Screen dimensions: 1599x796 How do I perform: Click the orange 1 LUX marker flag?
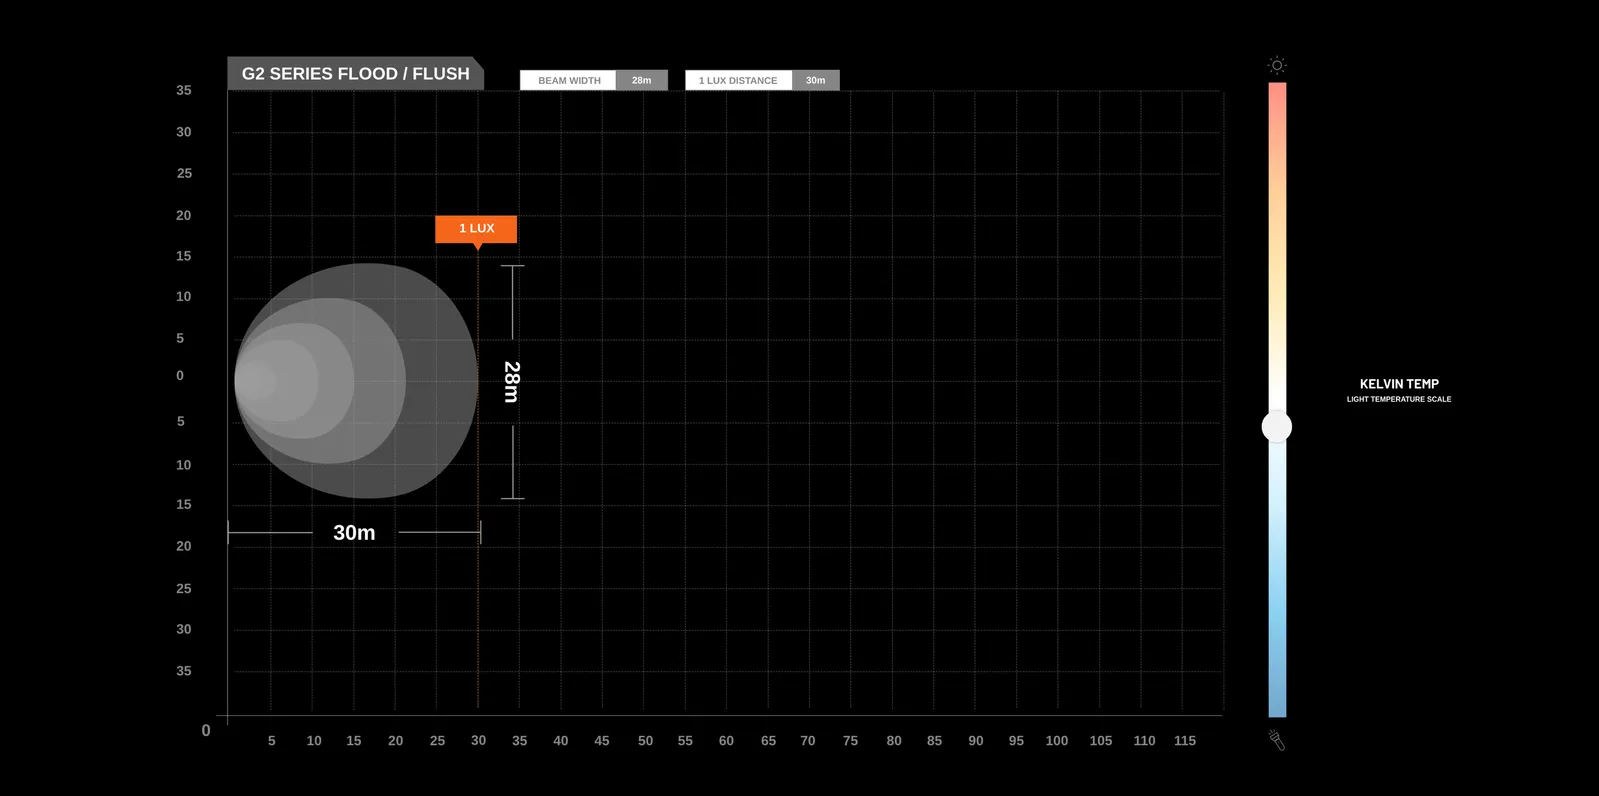pyautogui.click(x=476, y=229)
